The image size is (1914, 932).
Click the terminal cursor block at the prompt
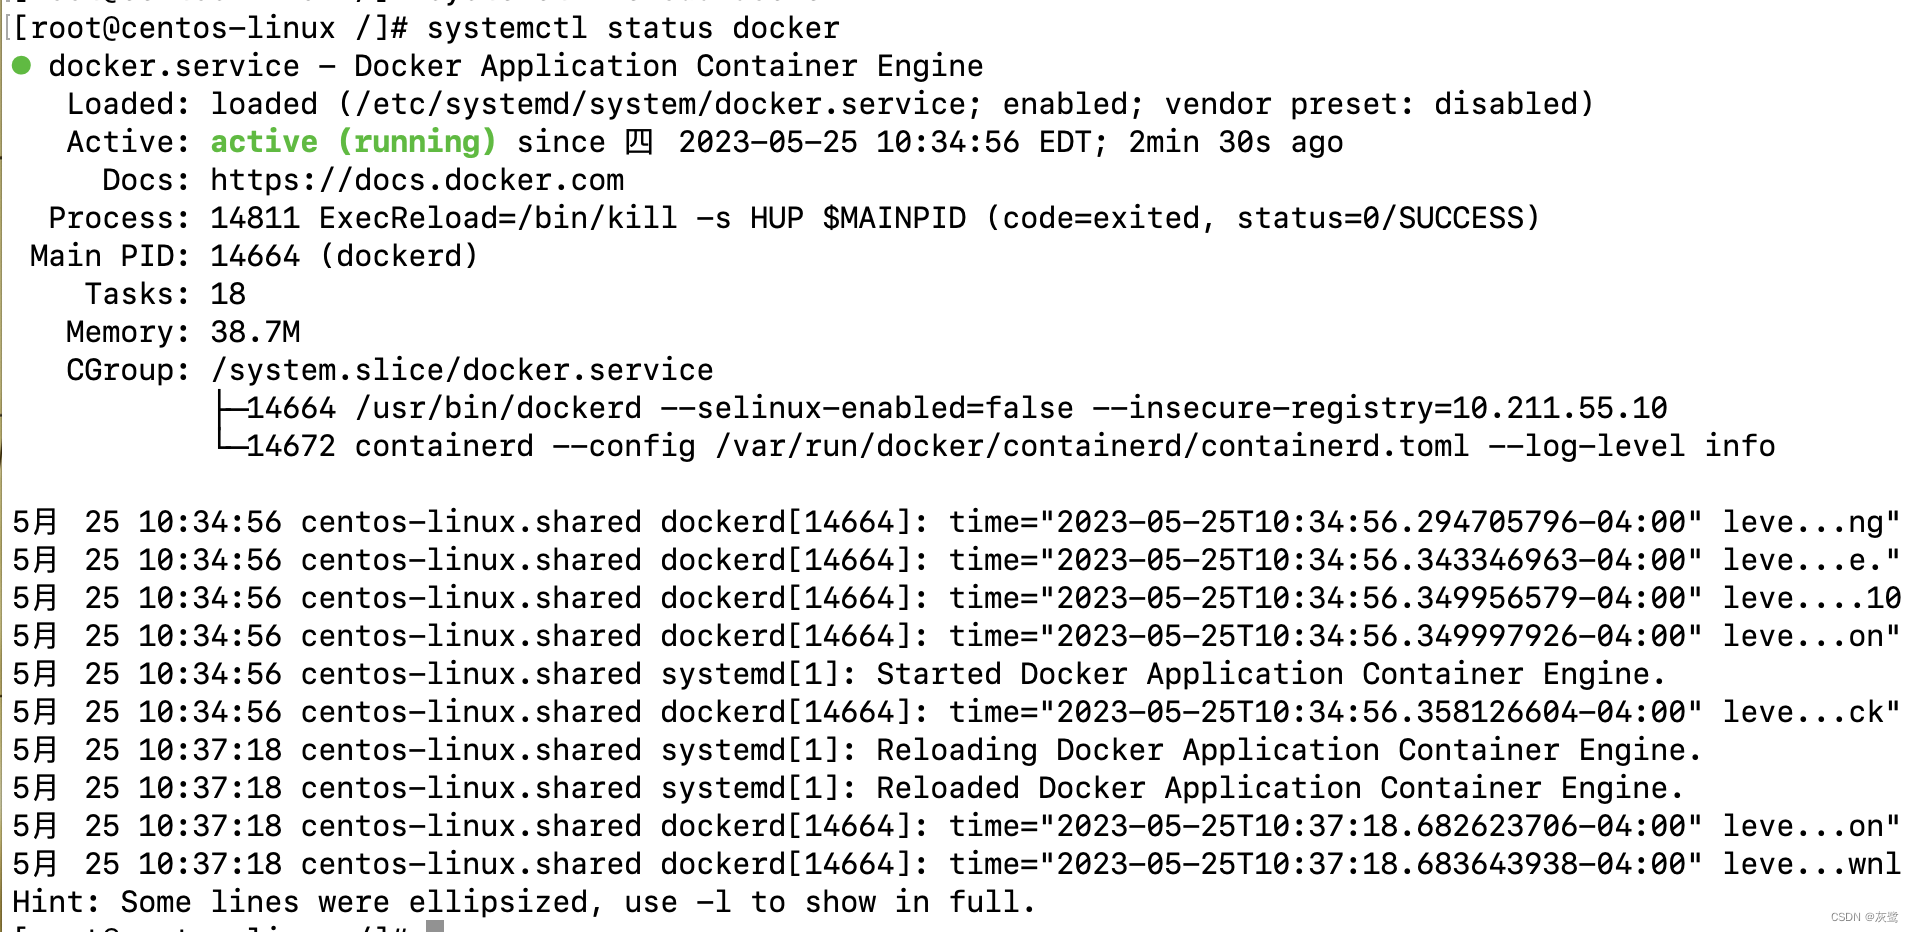pos(435,927)
